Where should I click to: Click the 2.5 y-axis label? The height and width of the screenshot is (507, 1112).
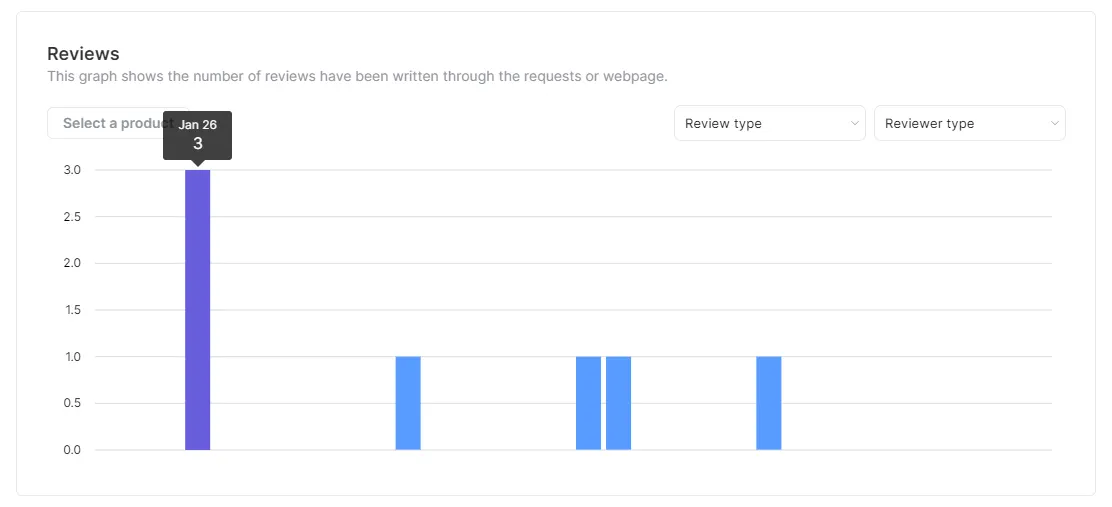tap(72, 217)
